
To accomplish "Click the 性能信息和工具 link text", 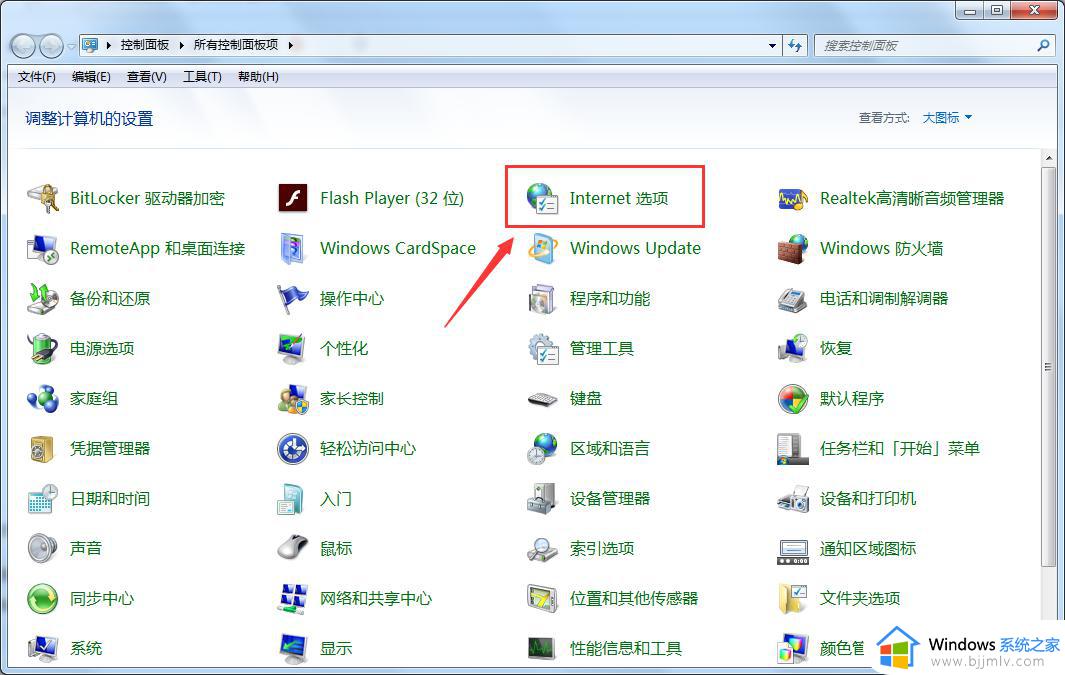I will pos(626,649).
